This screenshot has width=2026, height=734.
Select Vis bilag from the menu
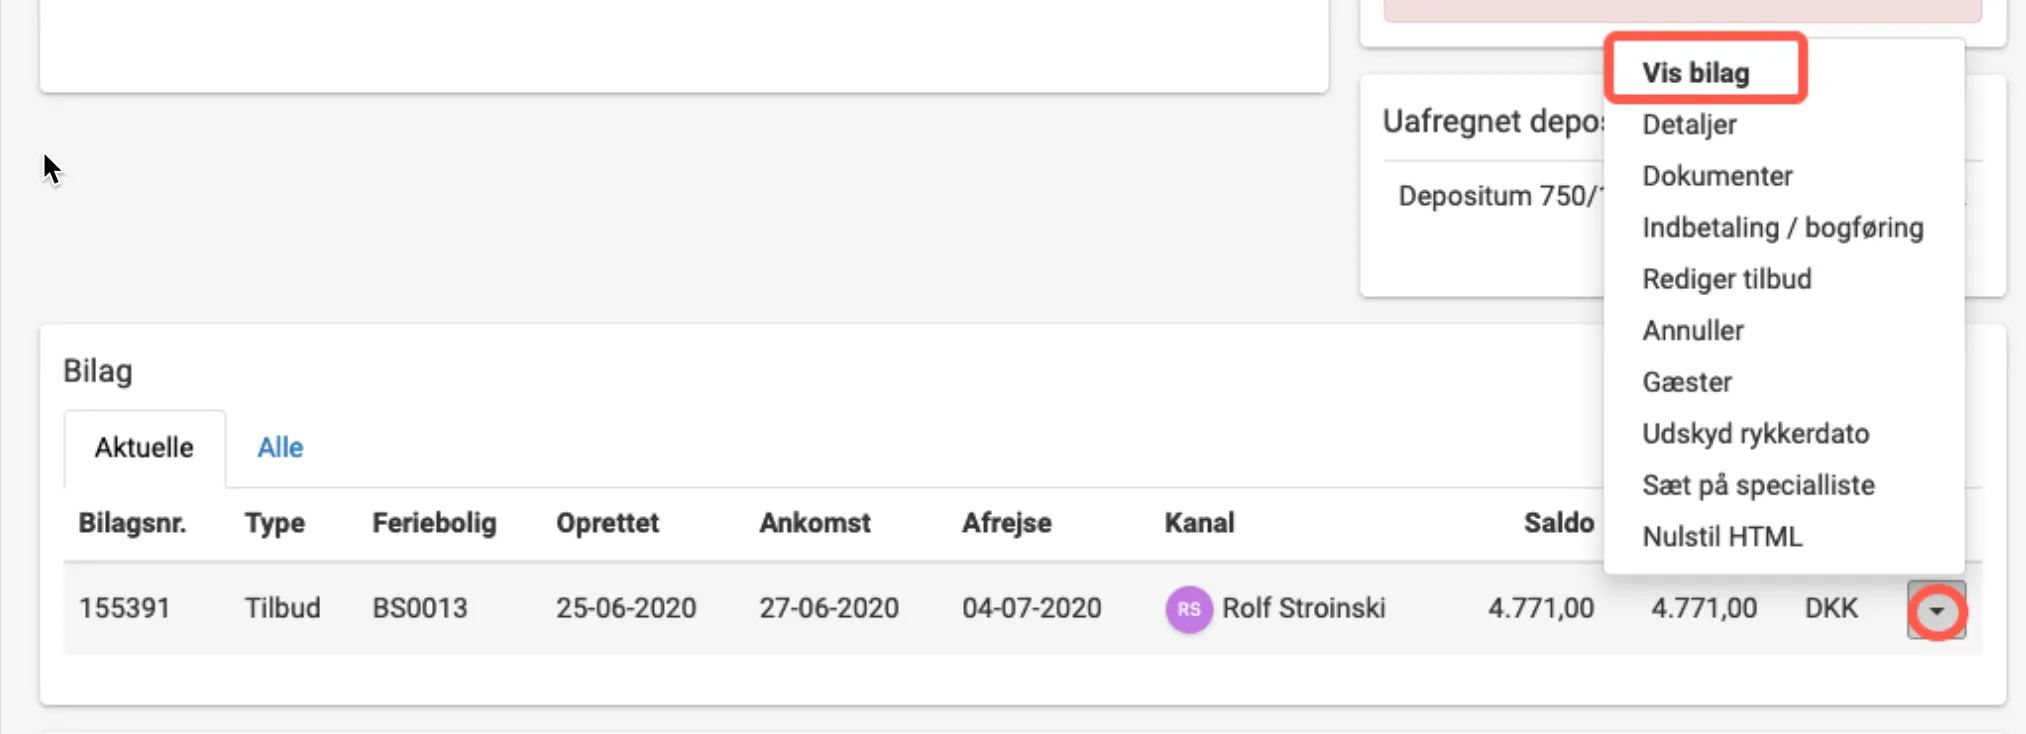[1695, 73]
